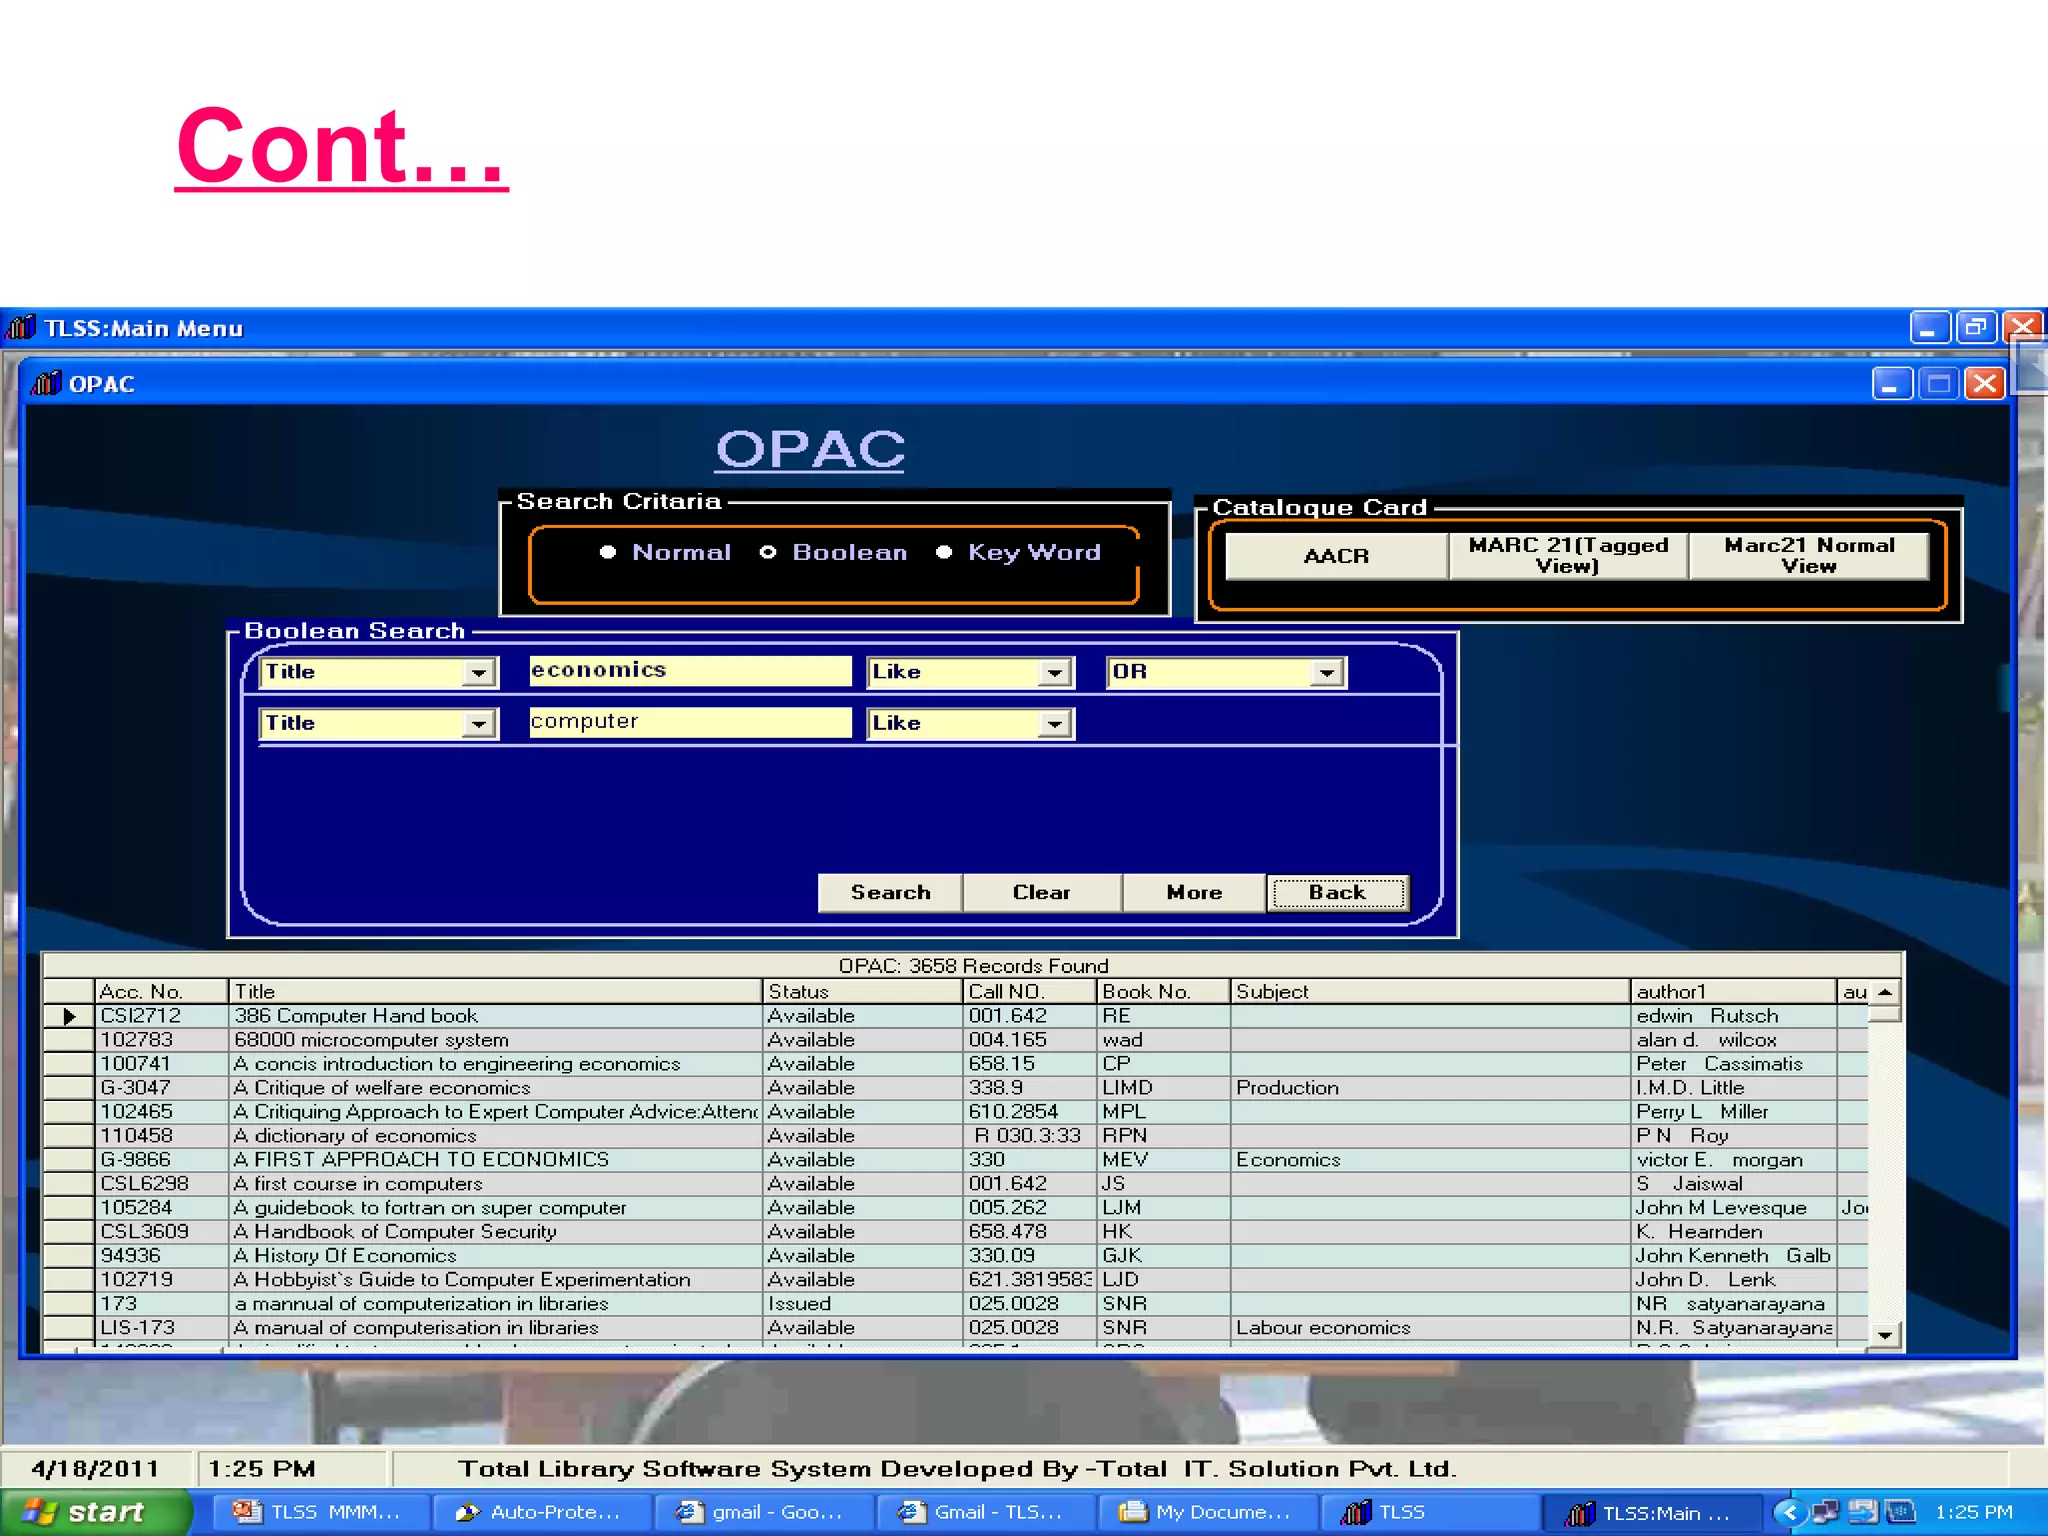
Task: Click the TLSS:Main Menu title bar icon
Action: pos(20,328)
